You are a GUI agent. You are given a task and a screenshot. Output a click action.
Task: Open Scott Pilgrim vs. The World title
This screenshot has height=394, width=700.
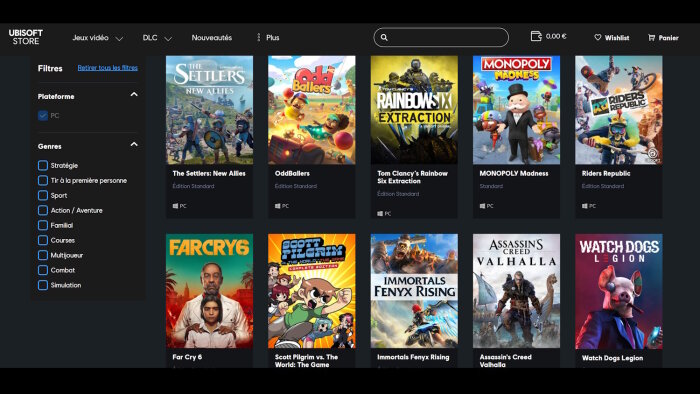(306, 361)
